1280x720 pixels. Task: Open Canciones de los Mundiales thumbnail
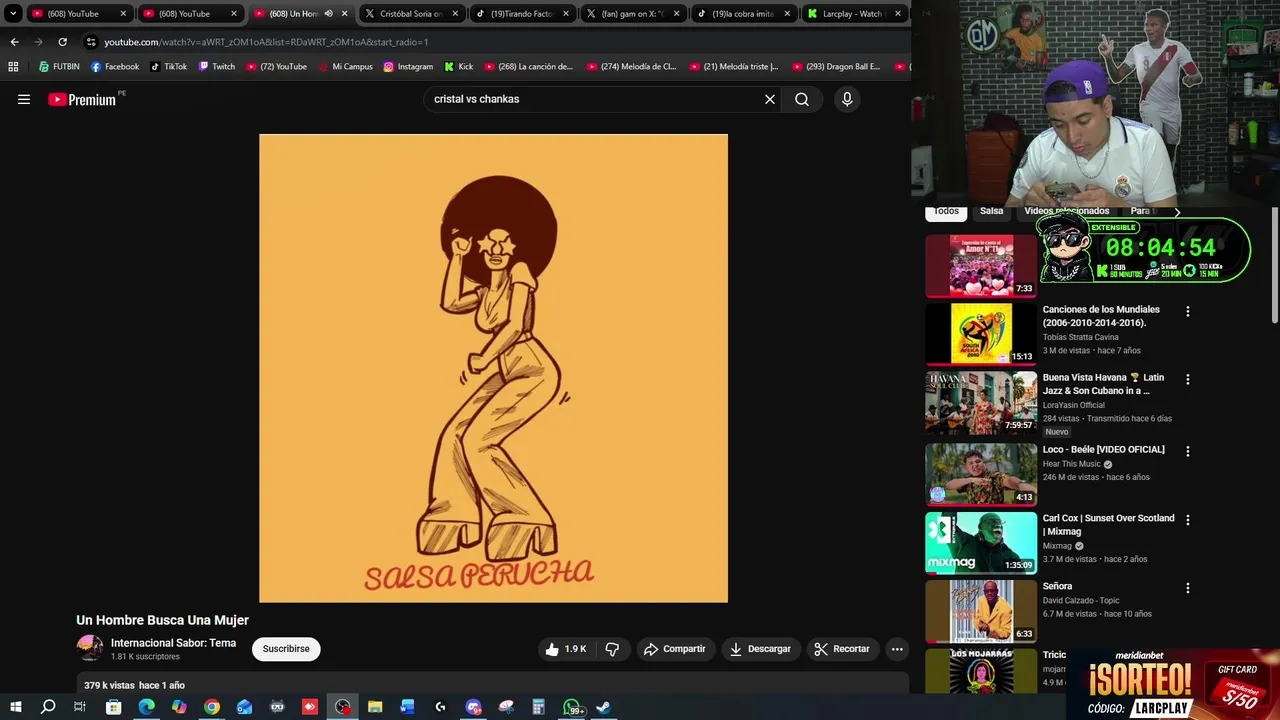click(981, 335)
